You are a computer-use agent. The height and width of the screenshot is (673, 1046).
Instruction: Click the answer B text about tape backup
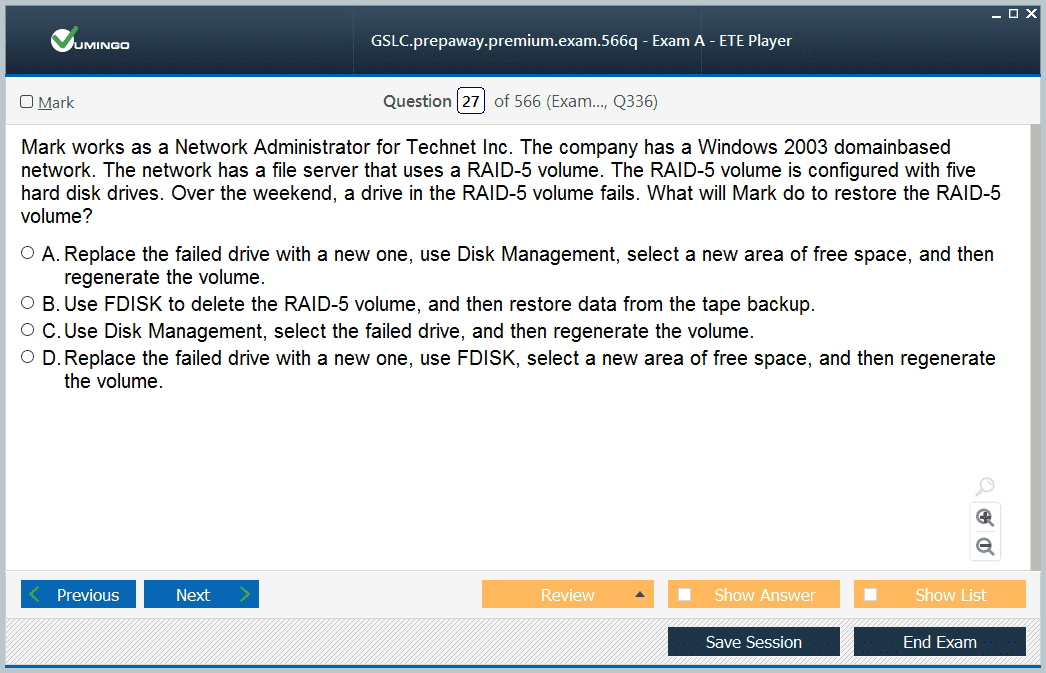click(x=440, y=304)
